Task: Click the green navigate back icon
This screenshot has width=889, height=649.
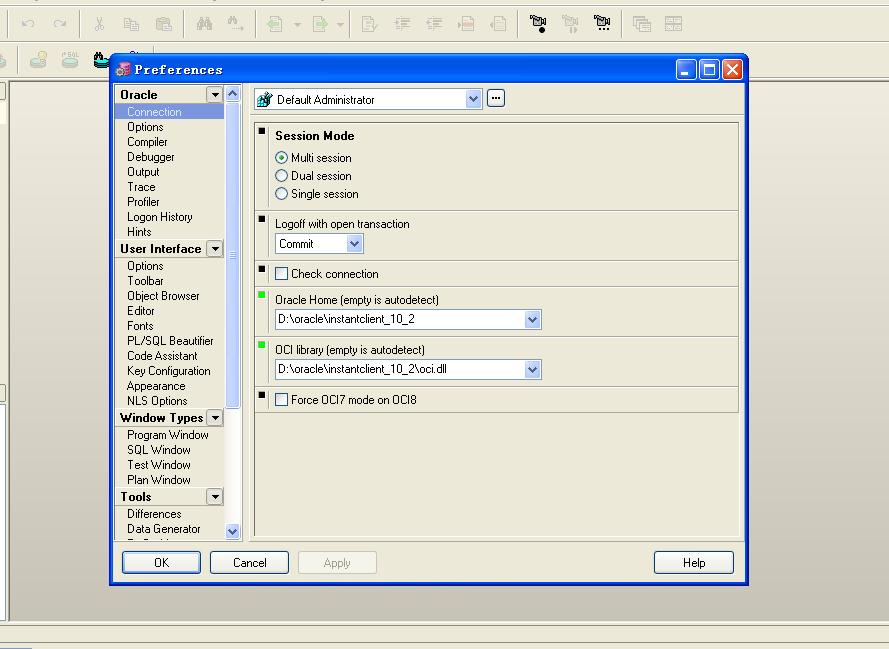Action: point(275,24)
